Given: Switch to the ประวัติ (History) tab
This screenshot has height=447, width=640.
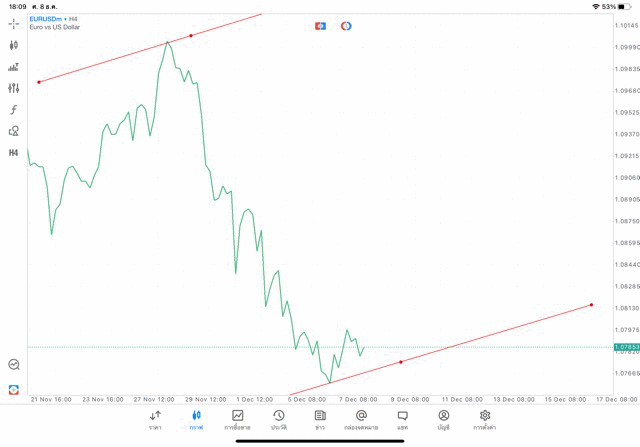Looking at the screenshot, I should coord(278,419).
